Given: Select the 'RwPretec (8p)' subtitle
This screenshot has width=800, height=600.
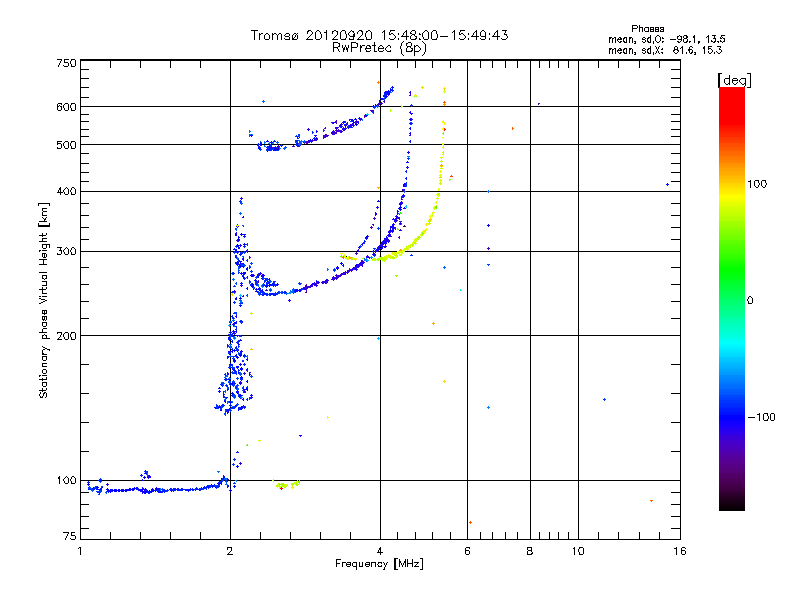Looking at the screenshot, I should pyautogui.click(x=379, y=48).
